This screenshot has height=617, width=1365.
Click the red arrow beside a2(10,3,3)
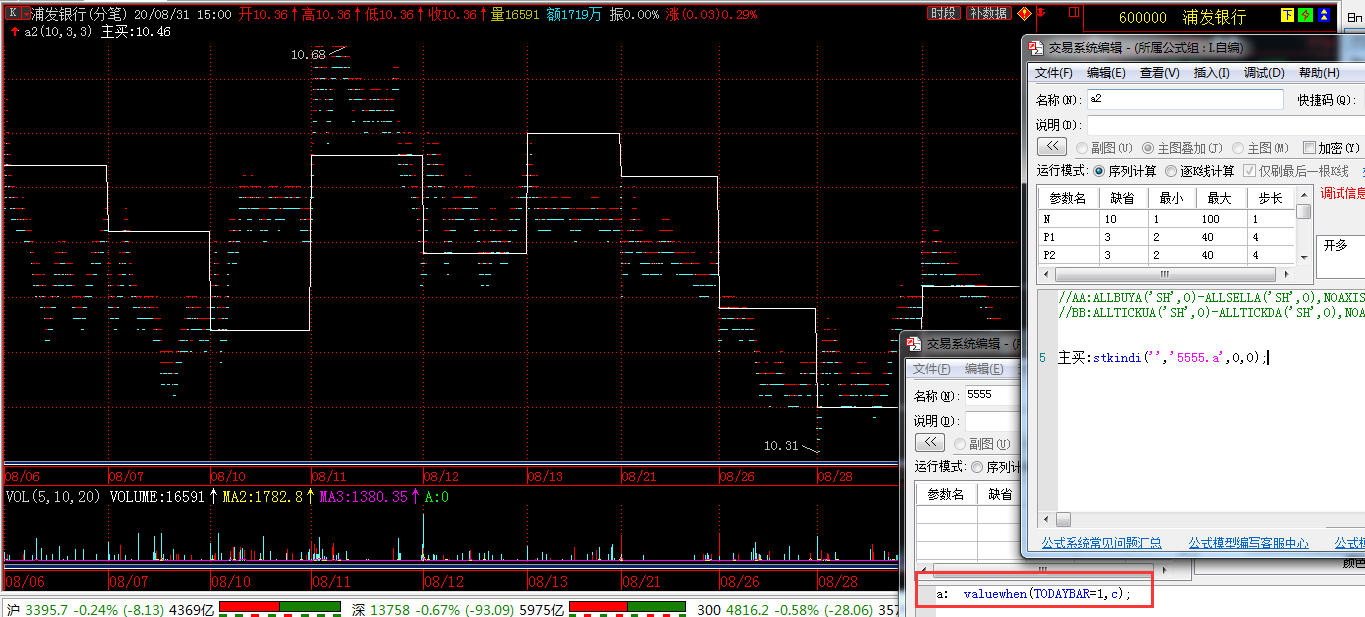click(13, 31)
